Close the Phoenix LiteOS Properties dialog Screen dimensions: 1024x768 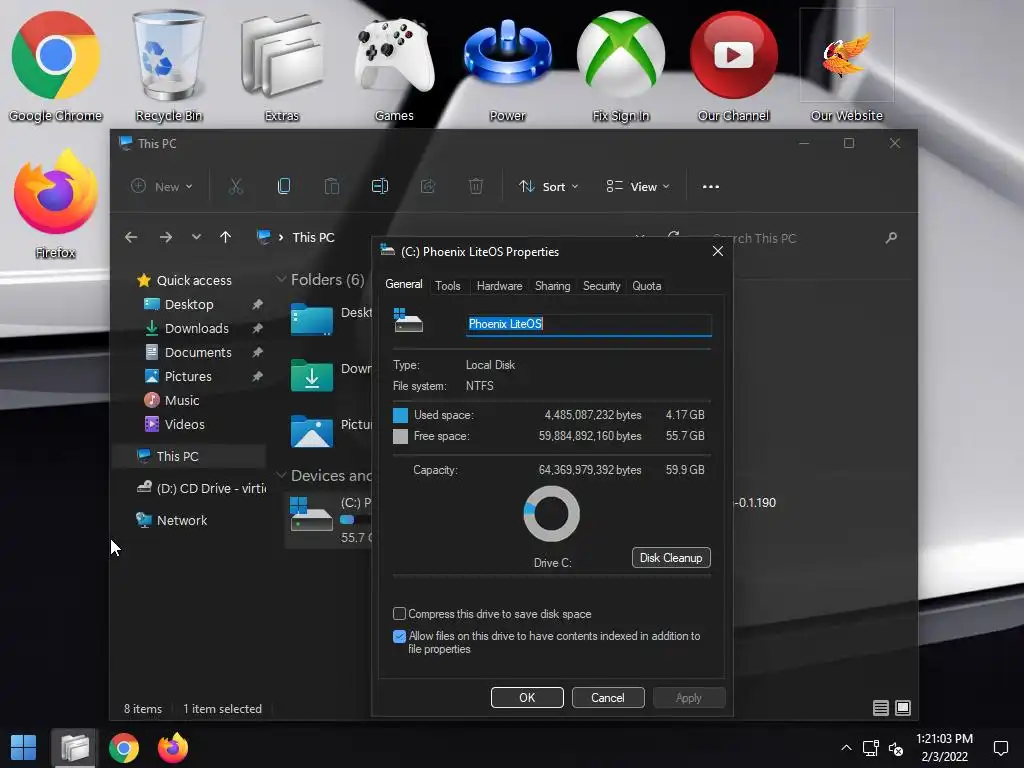(718, 251)
